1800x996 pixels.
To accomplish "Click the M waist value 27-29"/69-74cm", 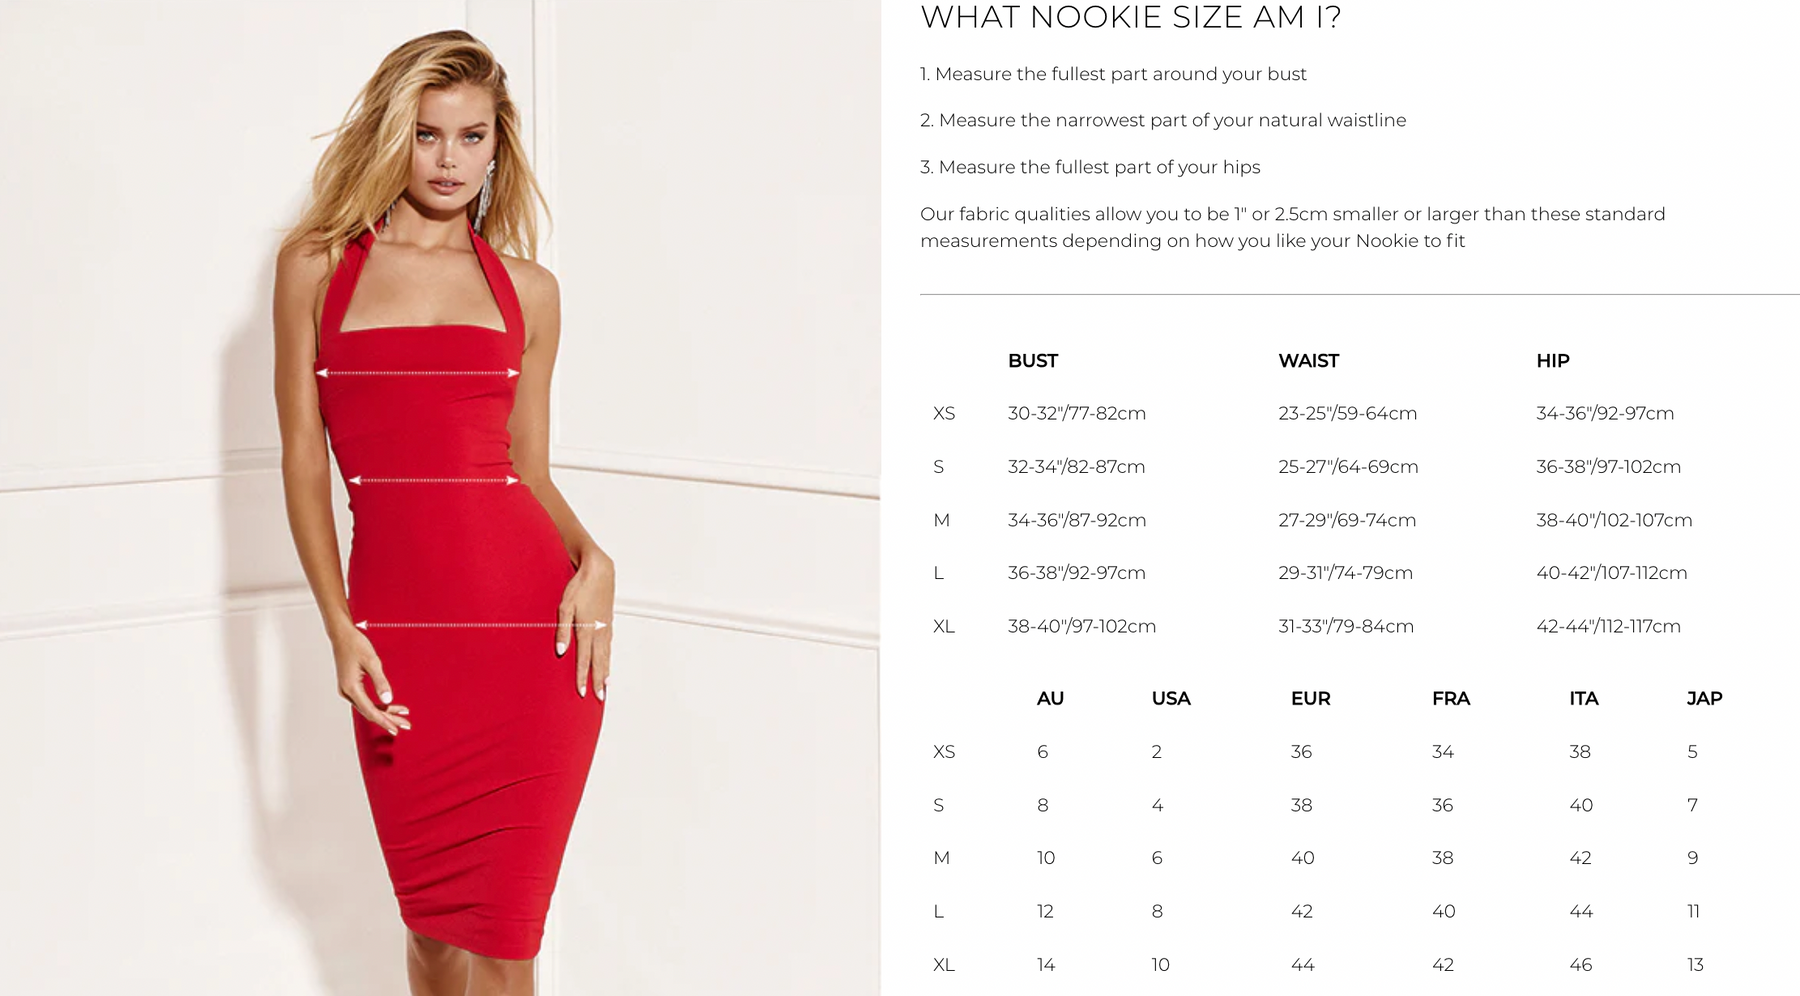I will pos(1346,520).
